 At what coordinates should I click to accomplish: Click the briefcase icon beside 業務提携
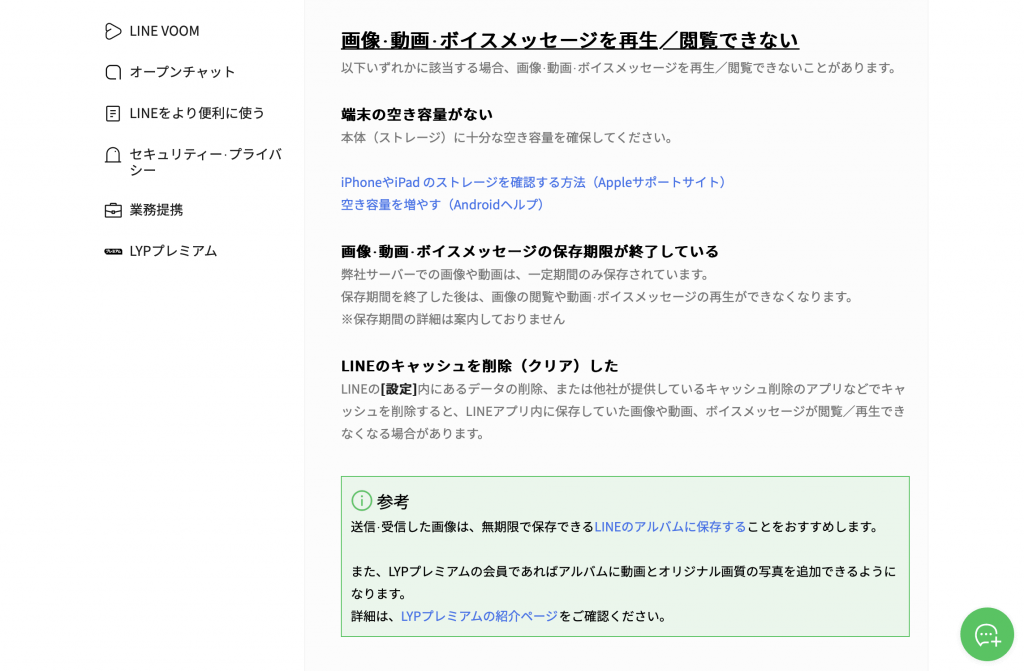(x=113, y=210)
